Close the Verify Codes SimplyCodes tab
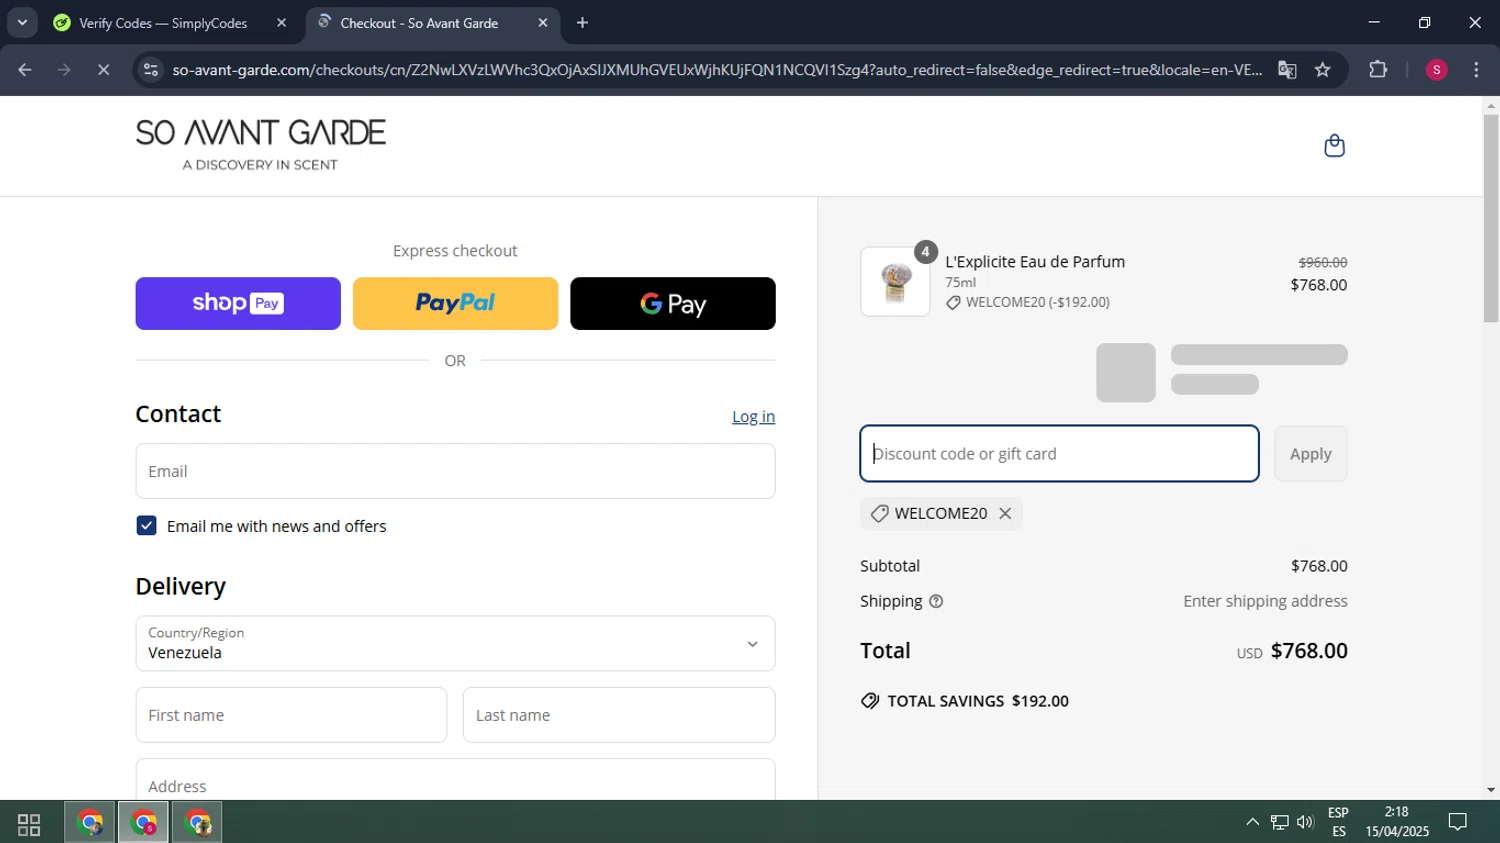 tap(281, 23)
